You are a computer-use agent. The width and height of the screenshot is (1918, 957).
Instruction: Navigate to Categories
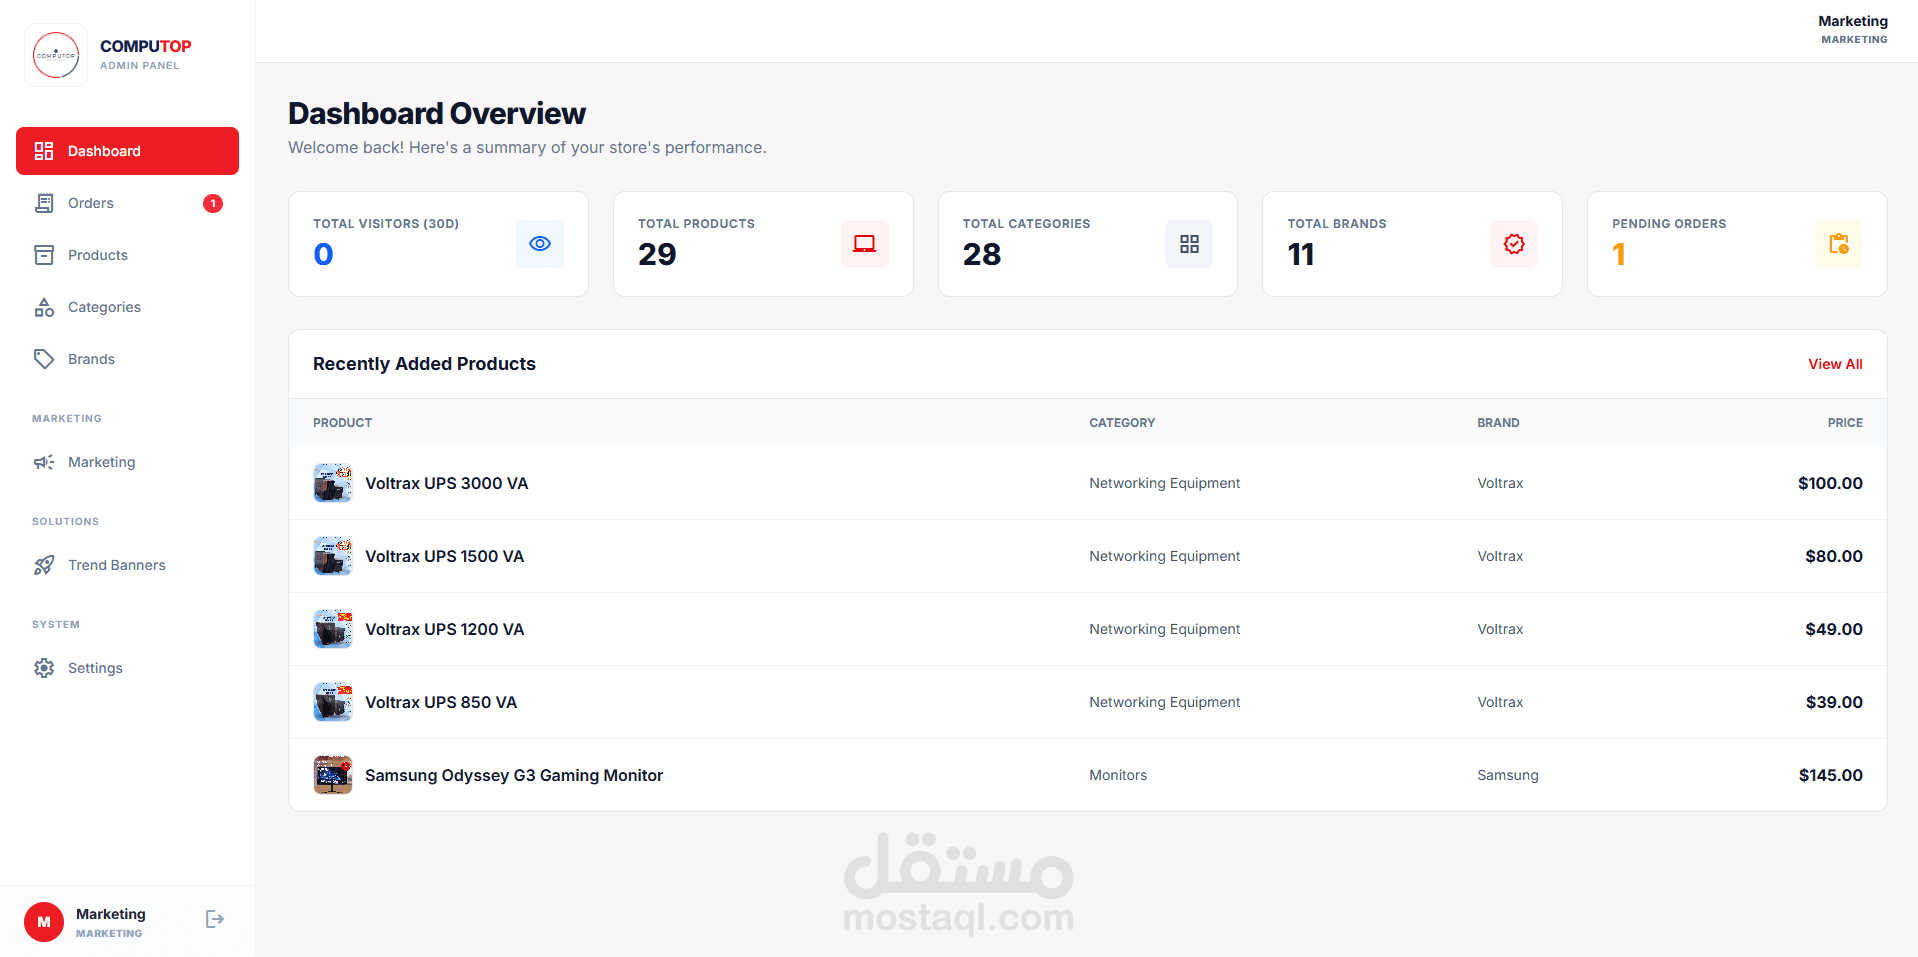[127, 307]
